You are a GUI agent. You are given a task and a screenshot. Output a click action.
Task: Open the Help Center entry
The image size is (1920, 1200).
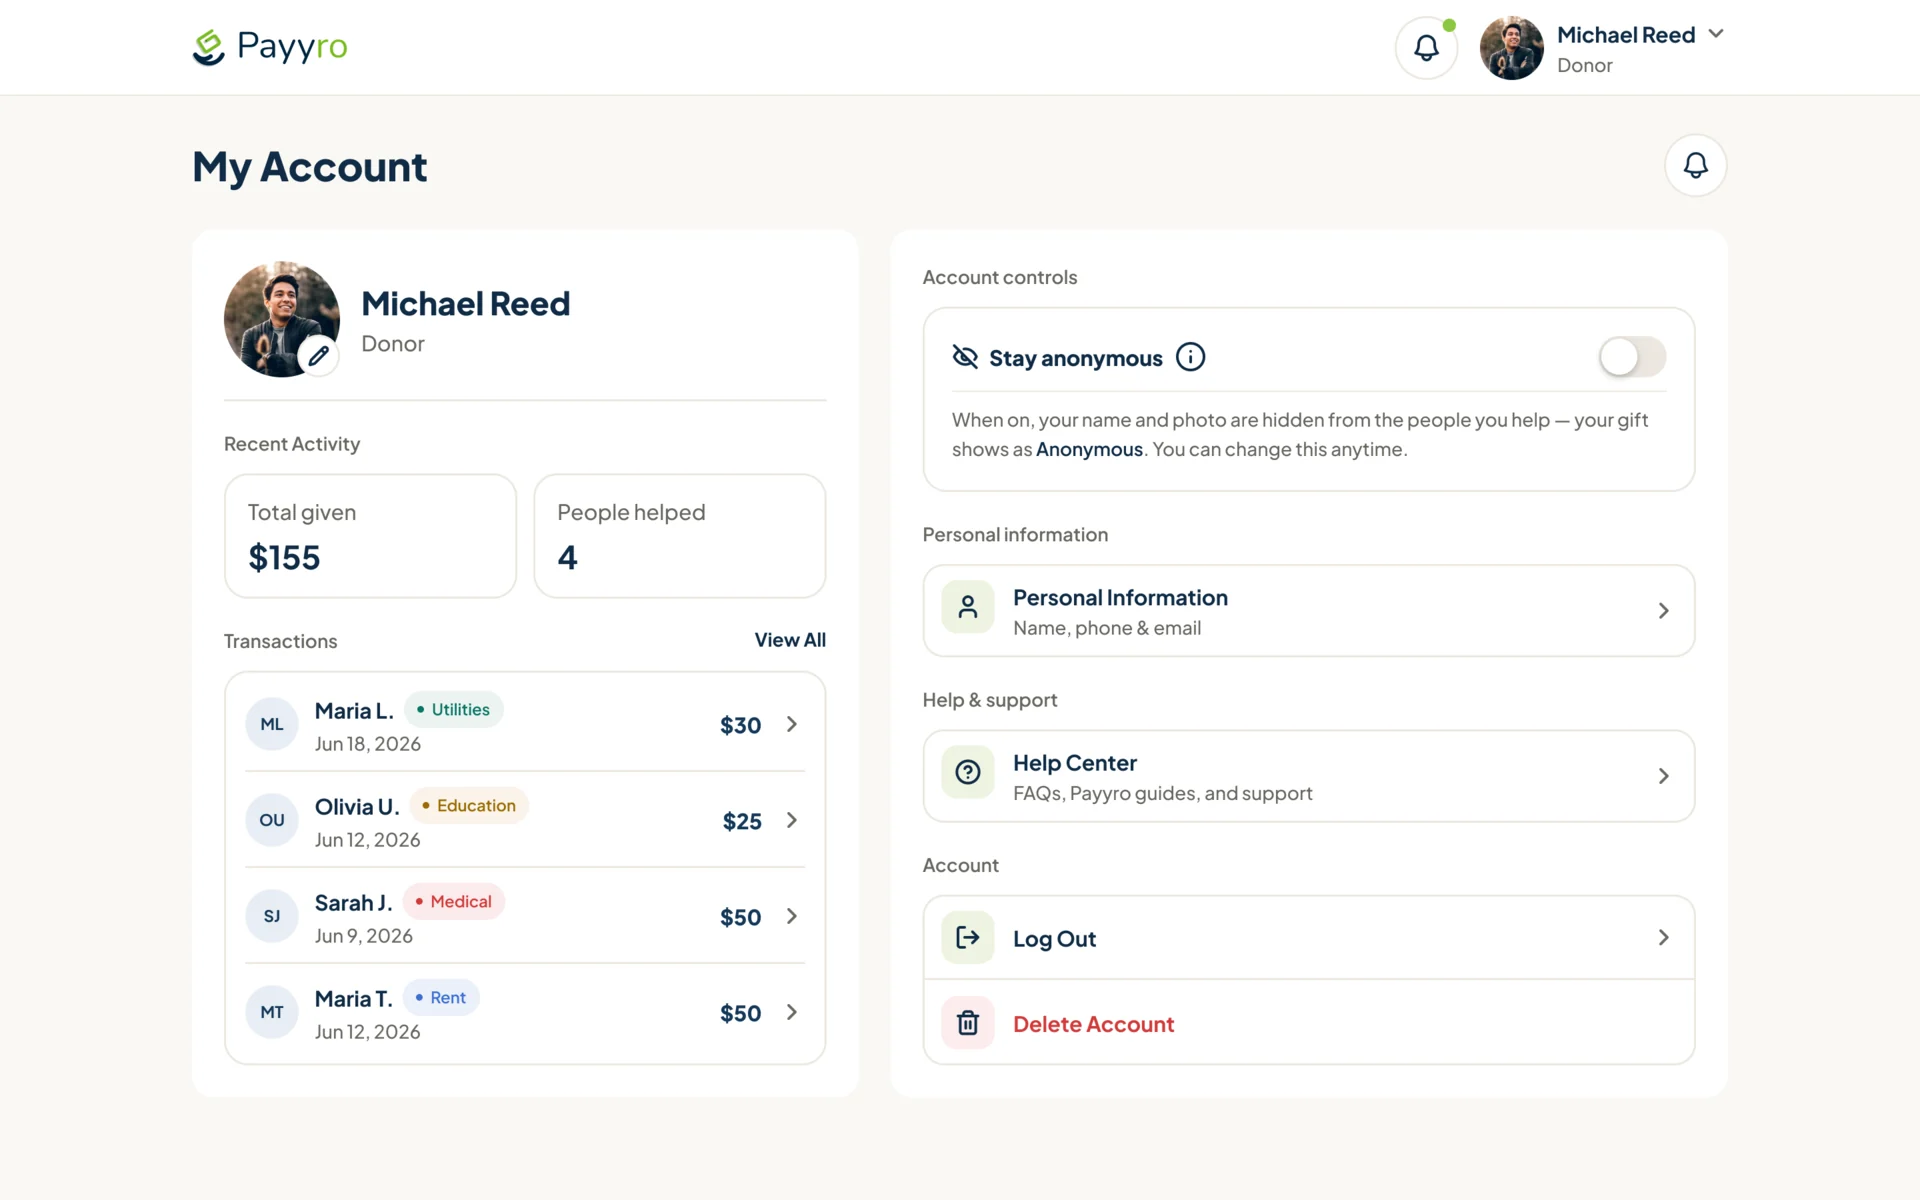(1309, 776)
